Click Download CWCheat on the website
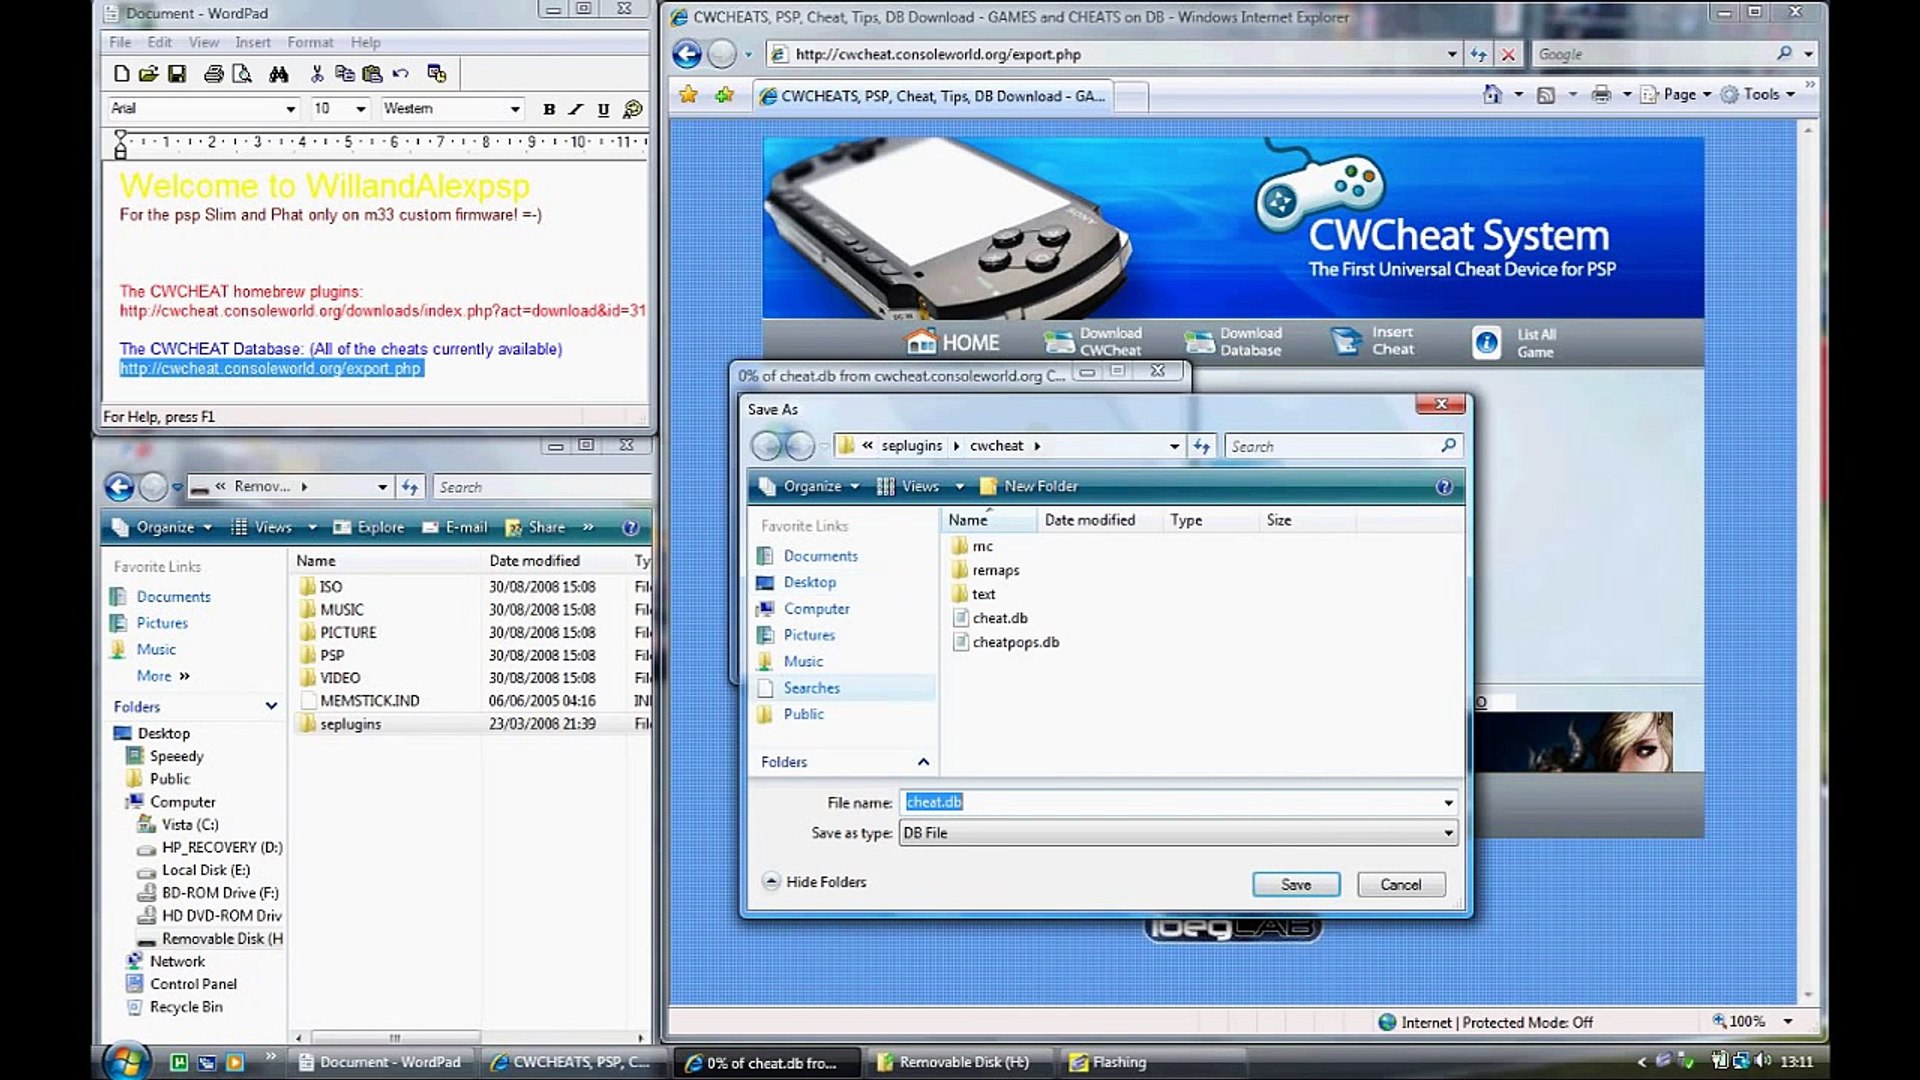The height and width of the screenshot is (1080, 1920). click(x=1092, y=342)
